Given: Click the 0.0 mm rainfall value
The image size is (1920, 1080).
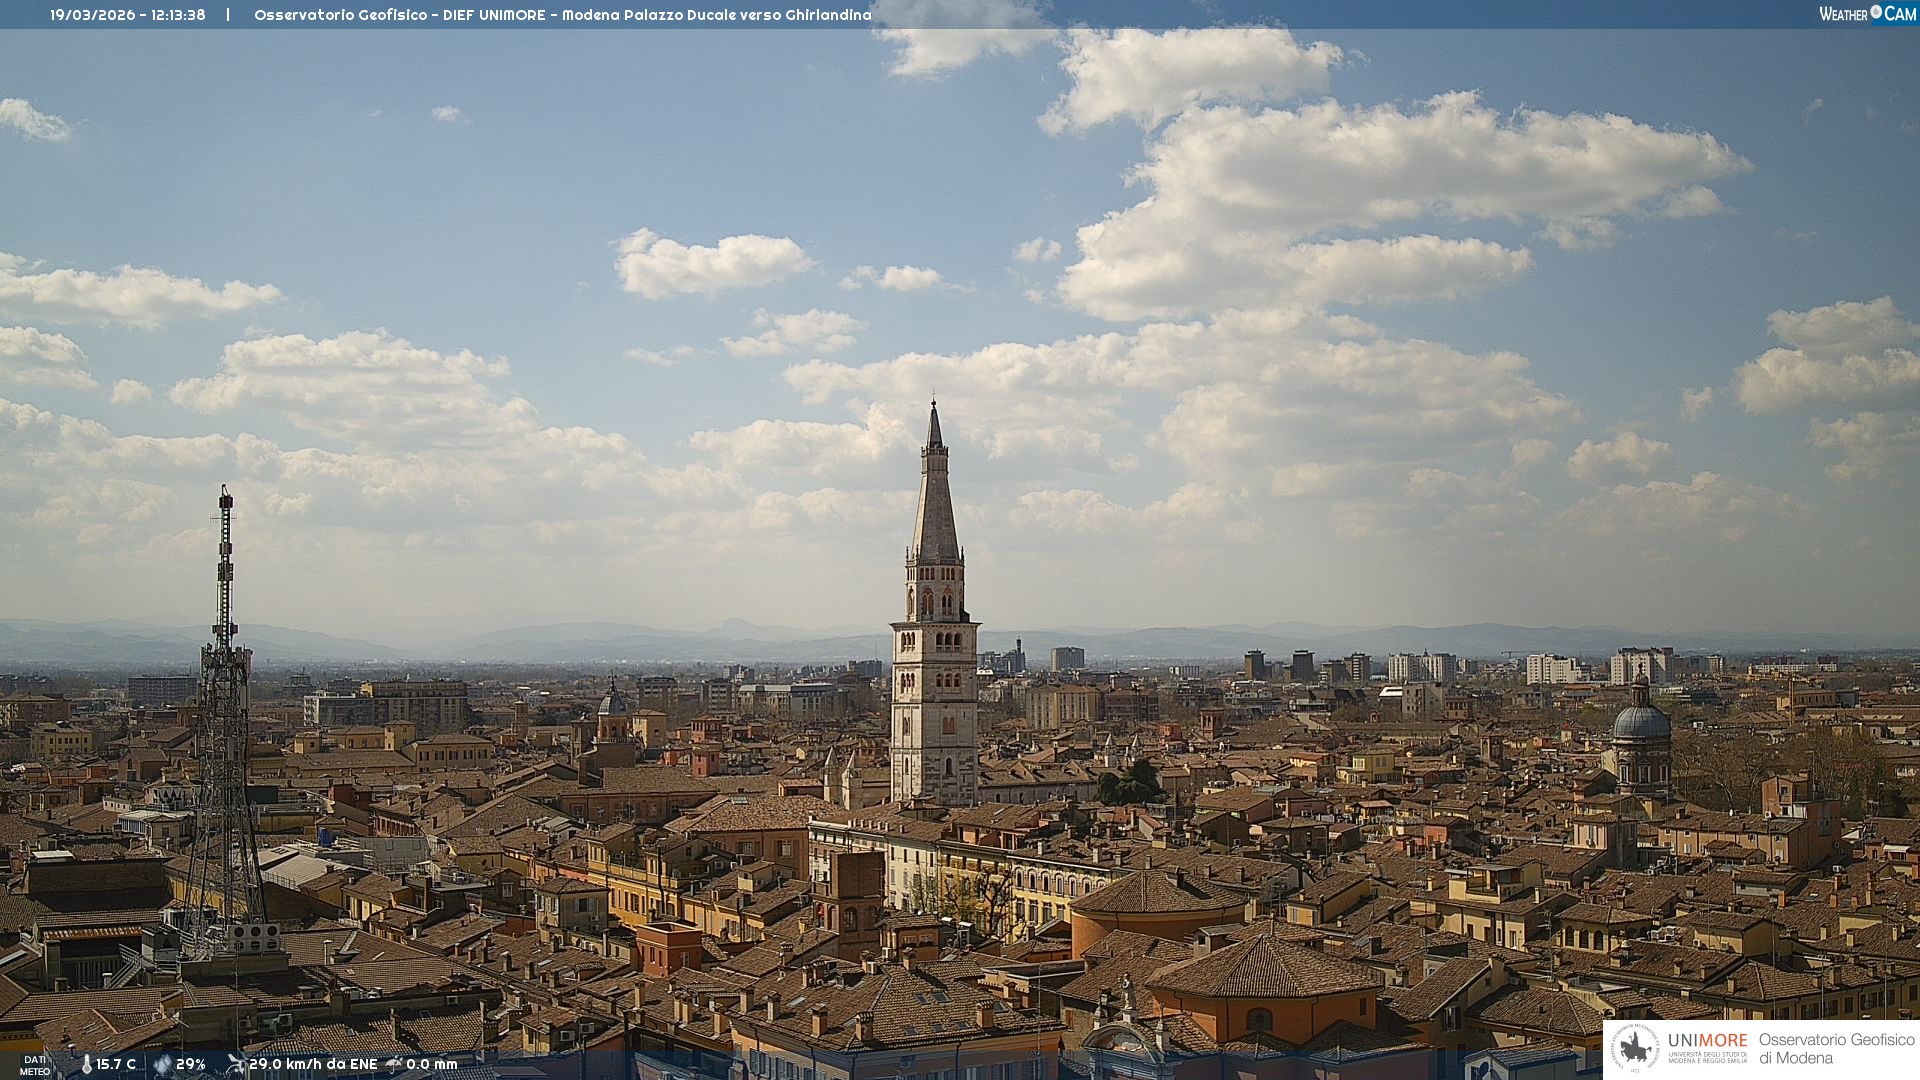Looking at the screenshot, I should click(431, 1064).
